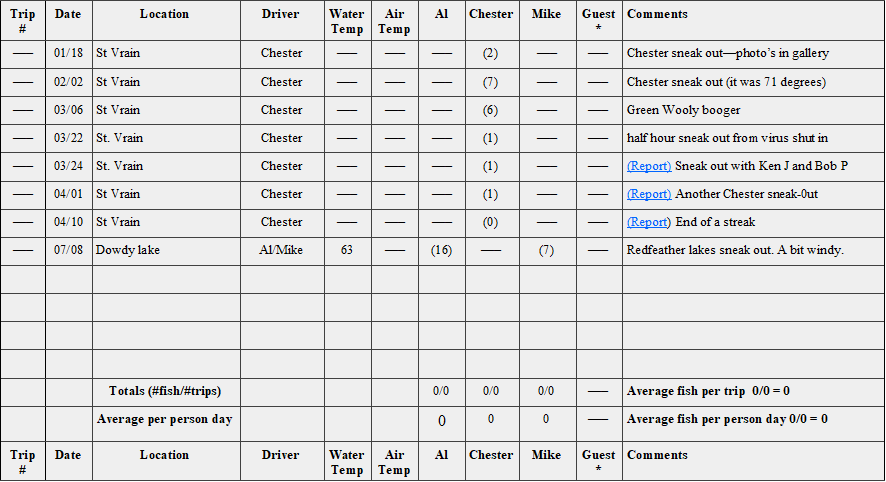Click the Report link beside End of a streak
Screen dimensions: 886x482
click(x=649, y=222)
